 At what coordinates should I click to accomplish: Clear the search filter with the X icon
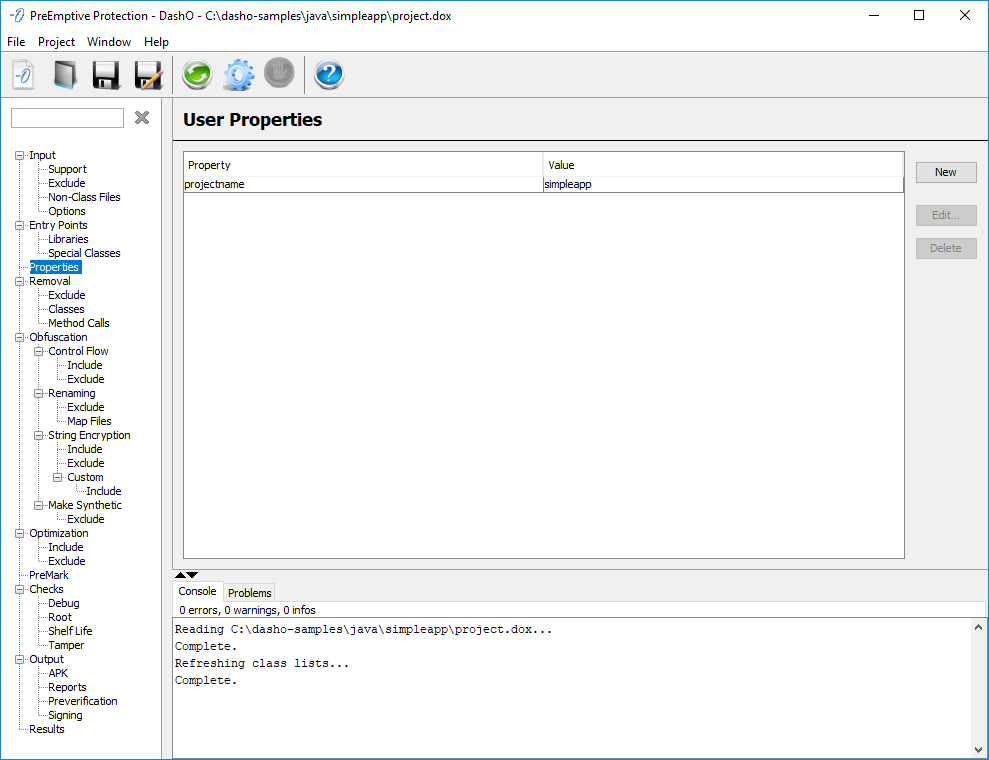coord(142,118)
